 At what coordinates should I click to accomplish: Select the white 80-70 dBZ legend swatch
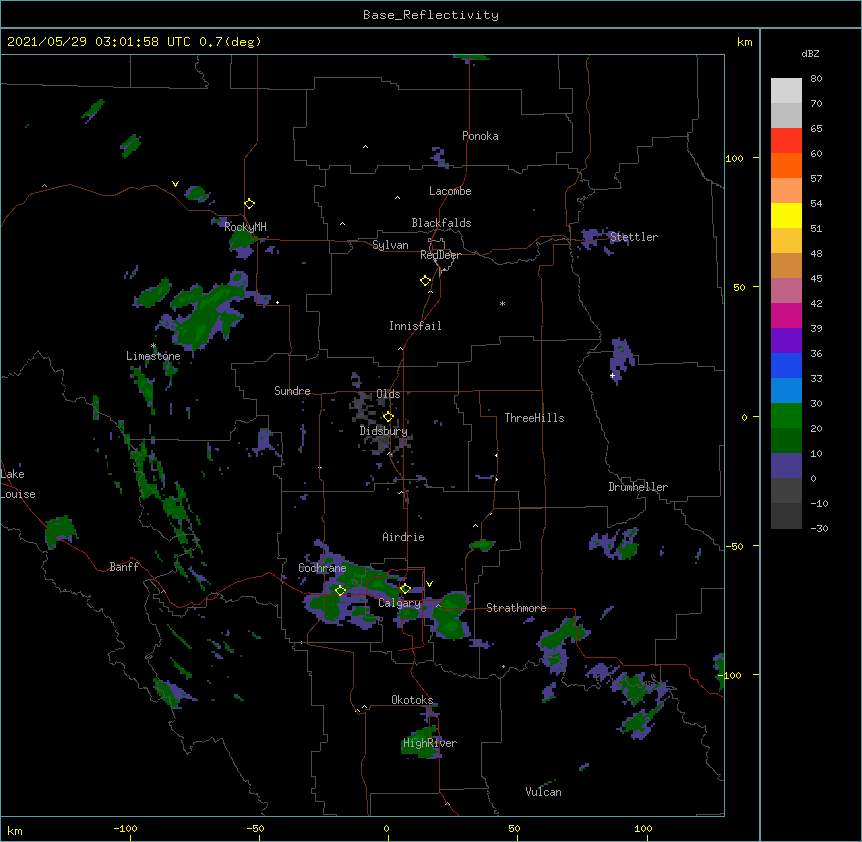tap(786, 91)
